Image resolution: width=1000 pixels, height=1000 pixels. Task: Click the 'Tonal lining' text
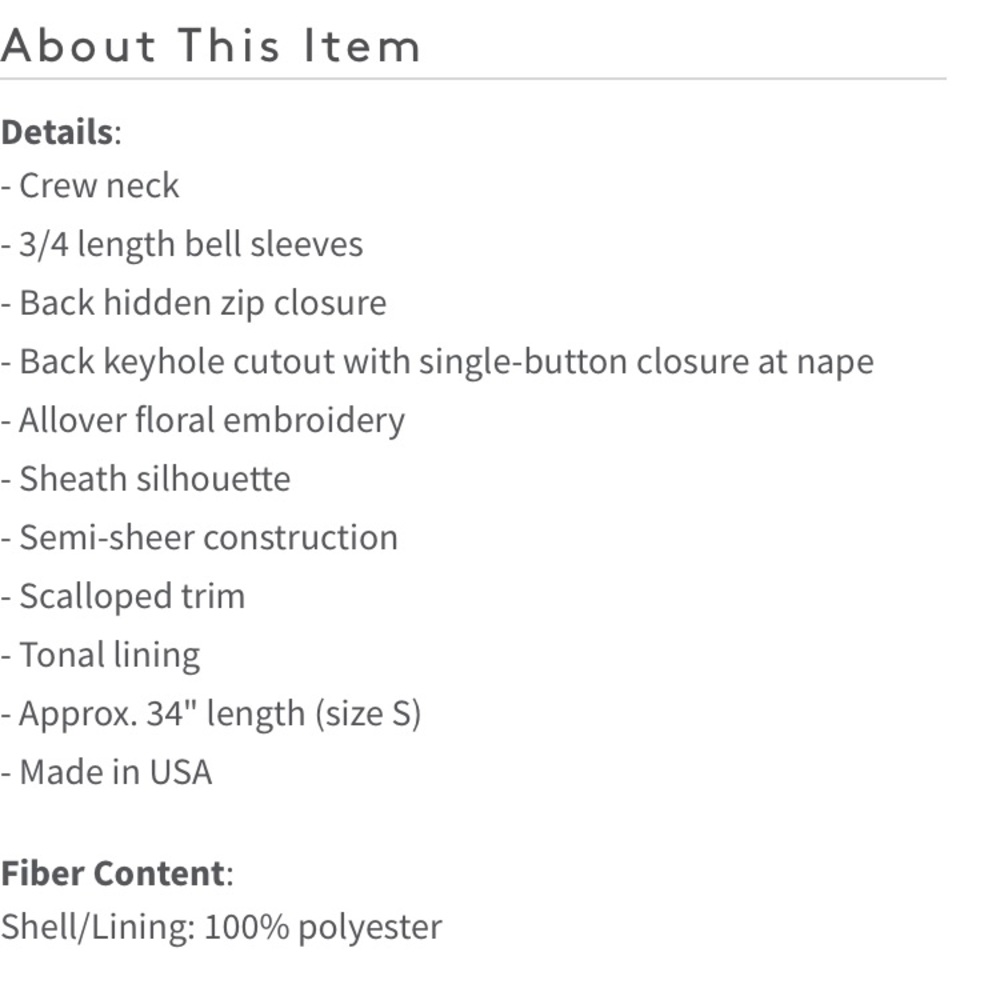click(109, 655)
